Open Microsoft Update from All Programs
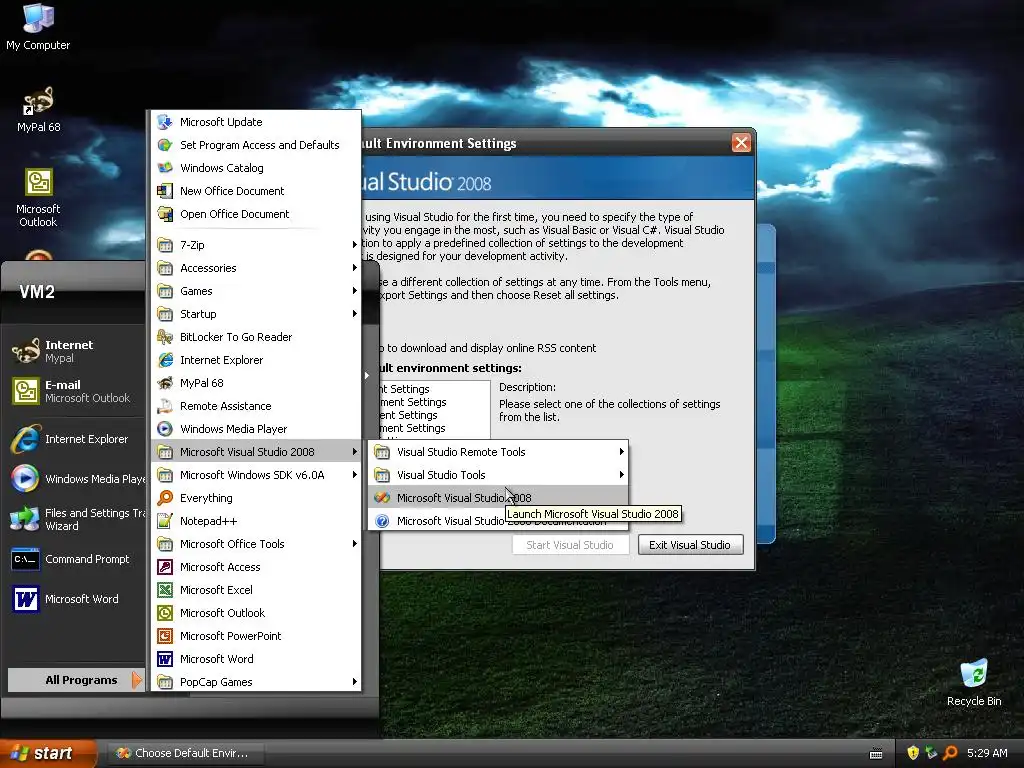This screenshot has height=768, width=1024. point(256,122)
